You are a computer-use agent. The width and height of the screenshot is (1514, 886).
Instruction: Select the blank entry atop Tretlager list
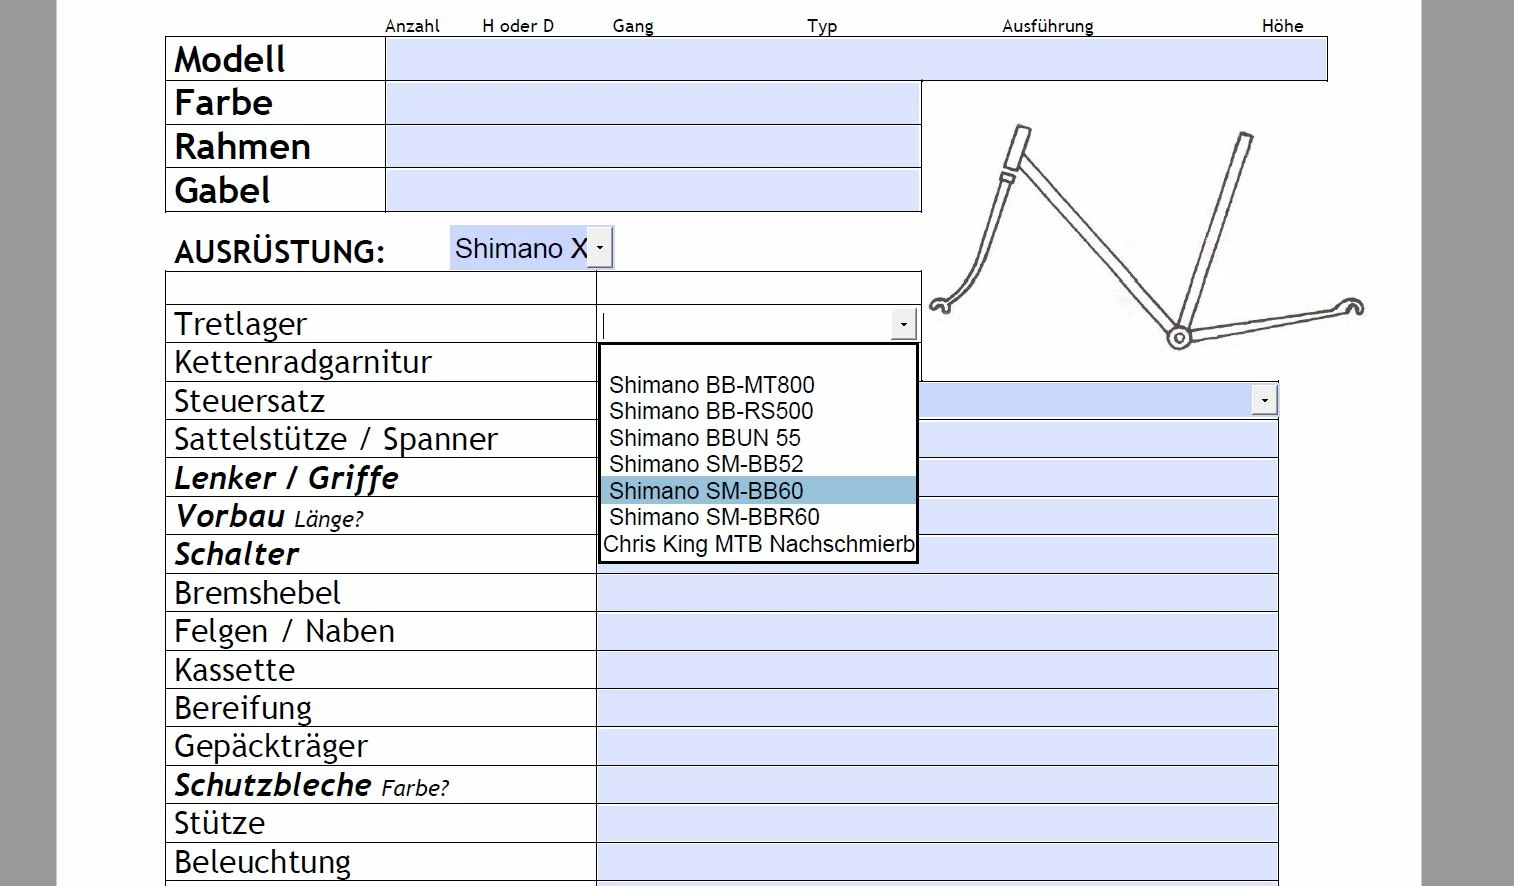758,359
